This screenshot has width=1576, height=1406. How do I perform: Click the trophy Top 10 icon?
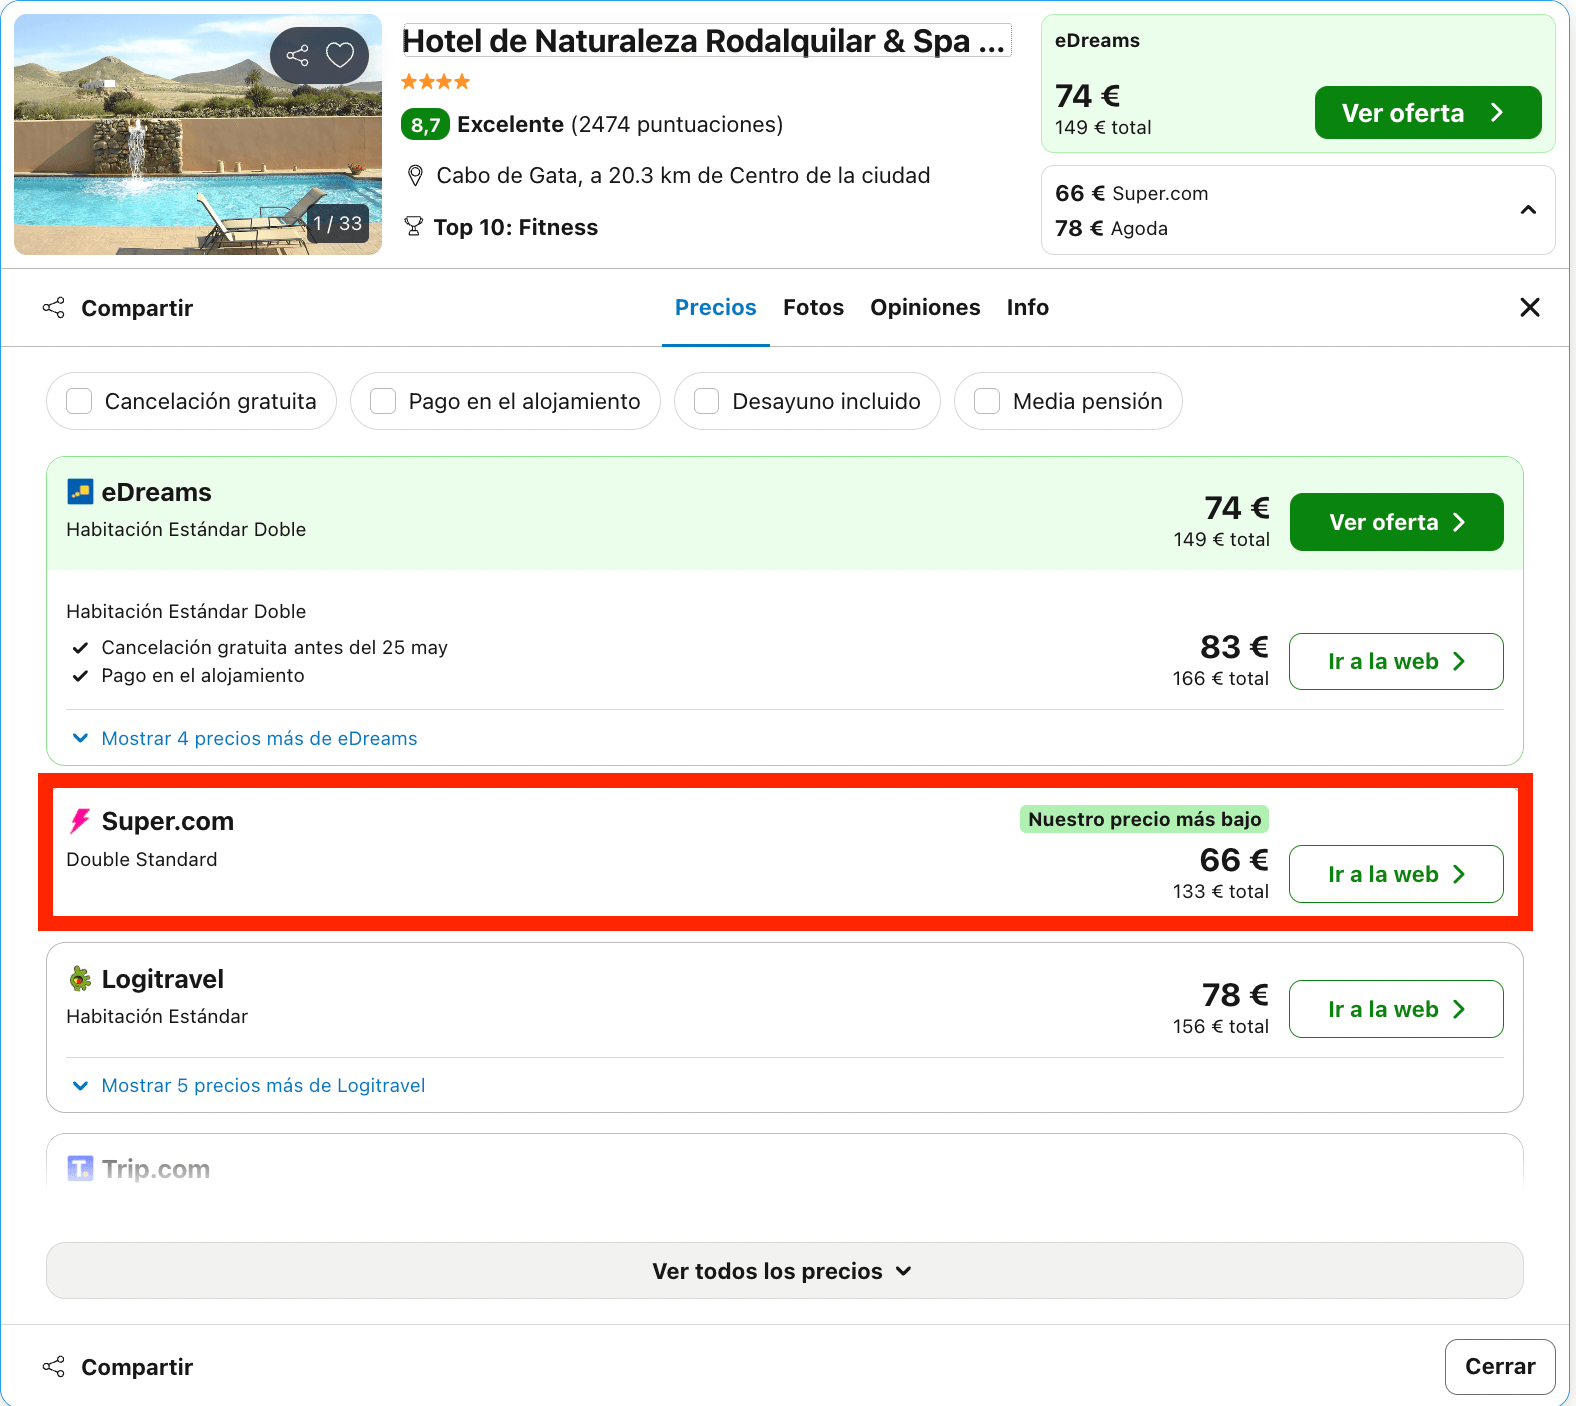click(413, 227)
